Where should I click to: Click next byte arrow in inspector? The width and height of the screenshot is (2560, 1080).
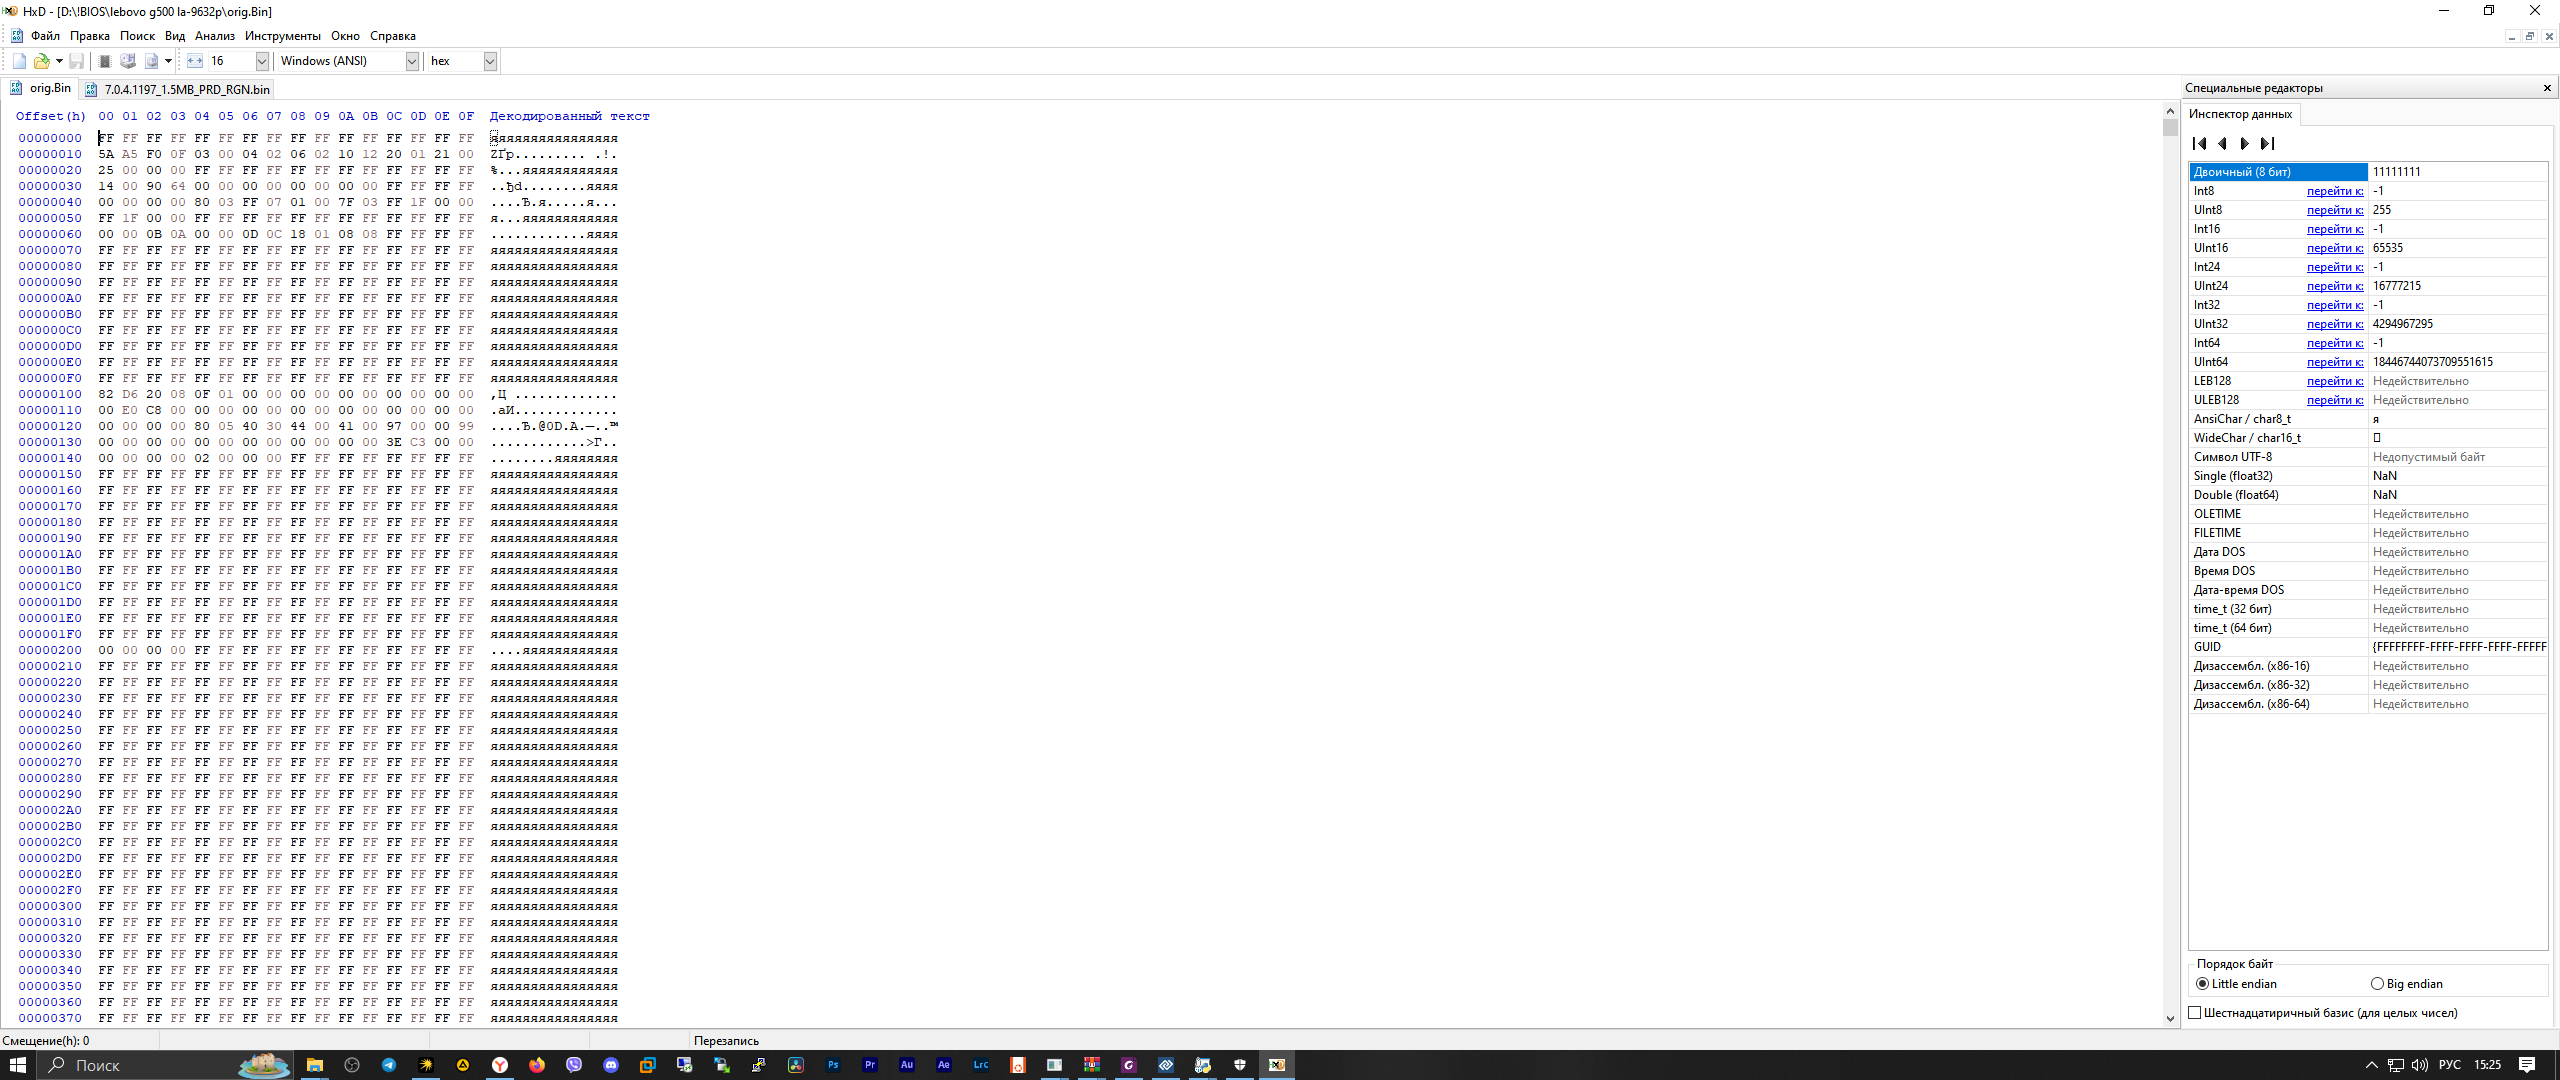[x=2244, y=143]
